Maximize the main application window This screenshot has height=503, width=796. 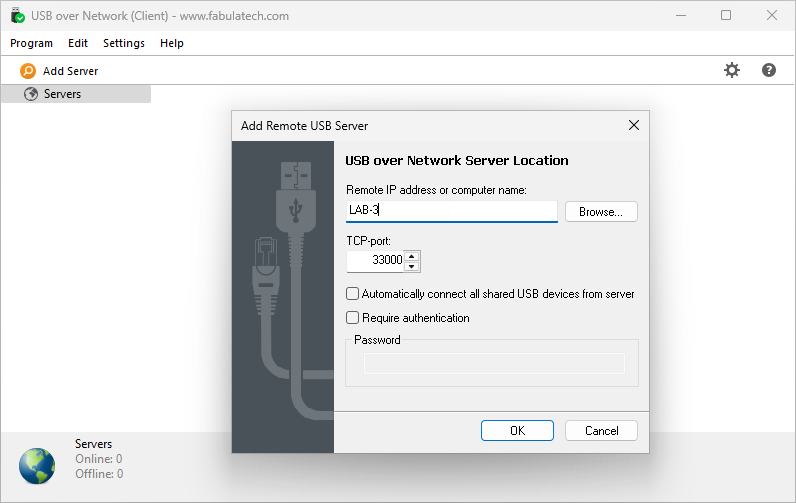pos(726,15)
